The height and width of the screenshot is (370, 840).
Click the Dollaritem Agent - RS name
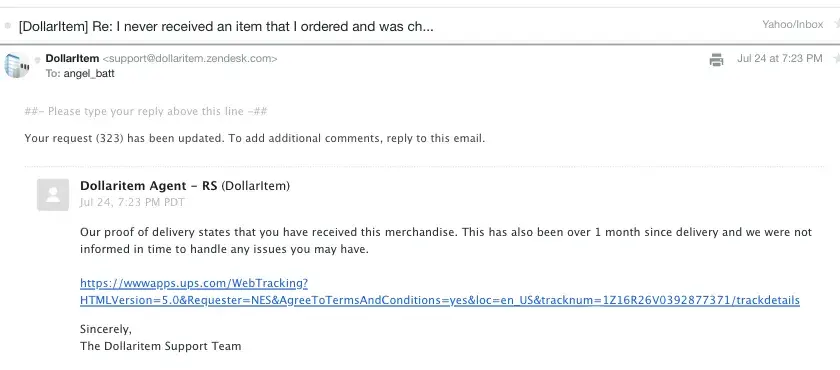coord(148,186)
